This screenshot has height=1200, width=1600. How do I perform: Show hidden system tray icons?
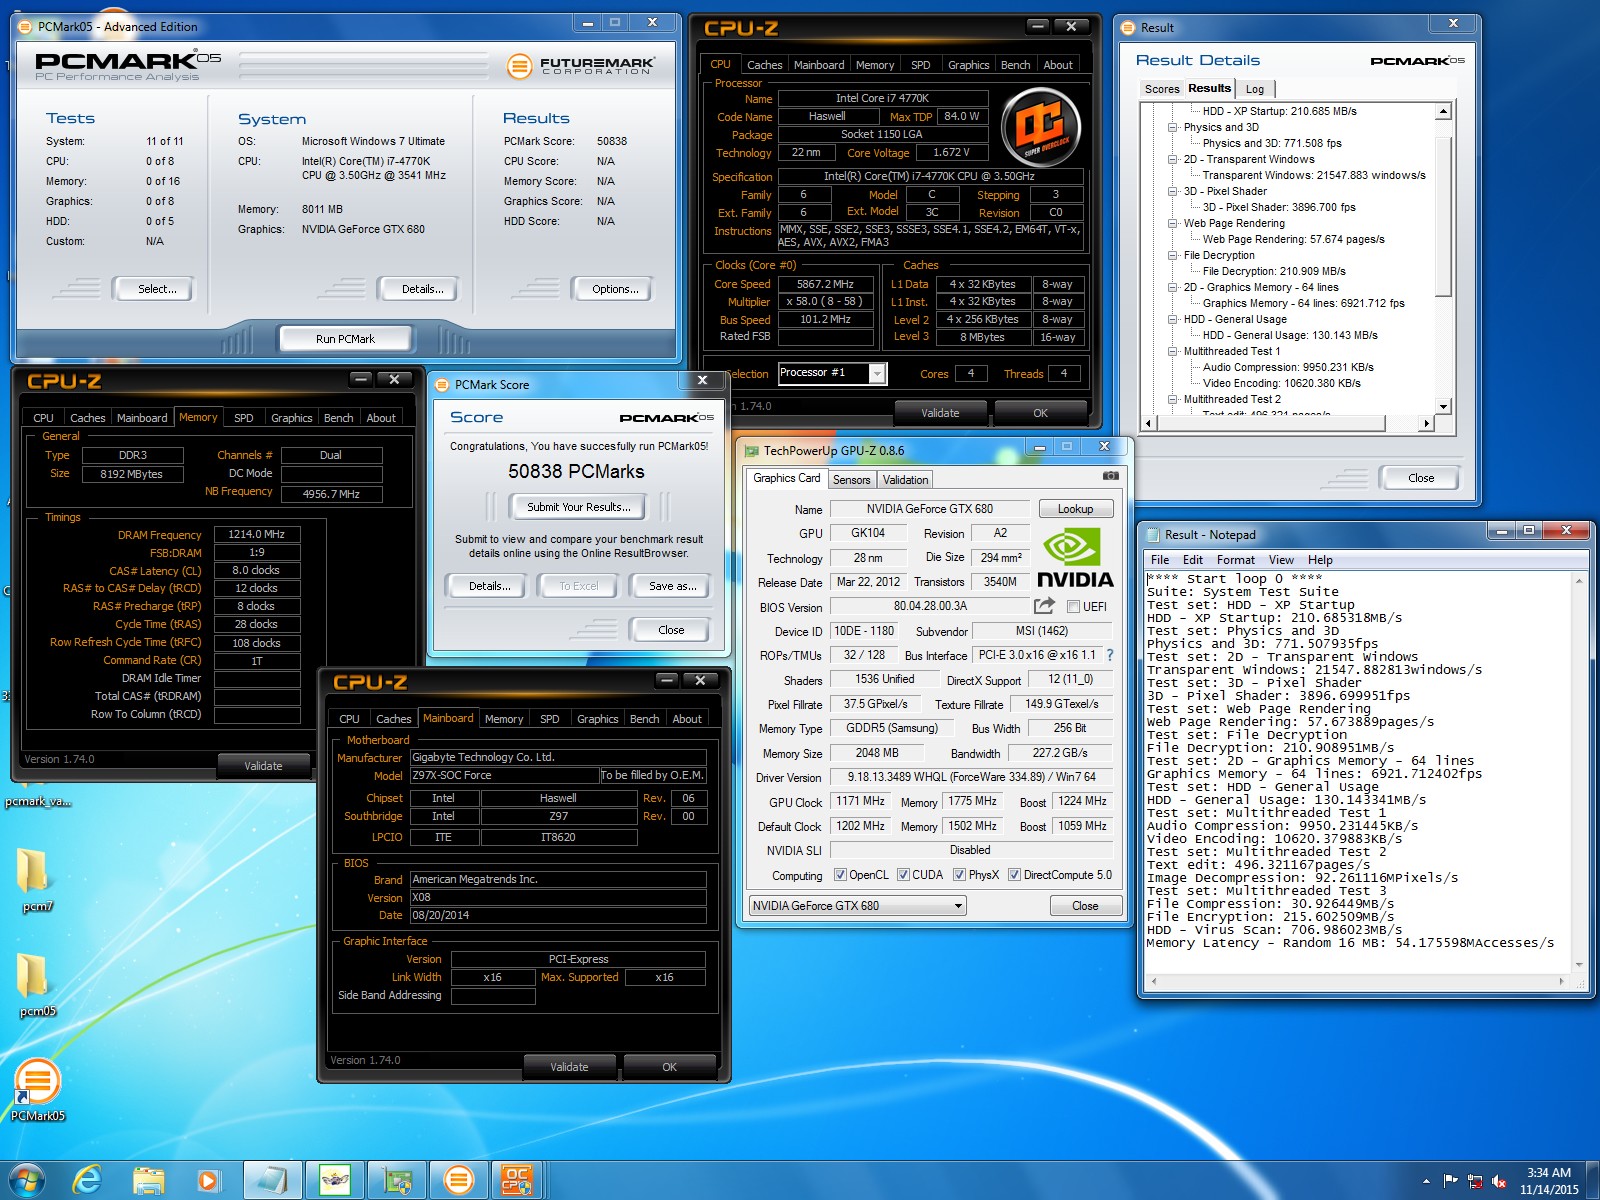coord(1426,1181)
